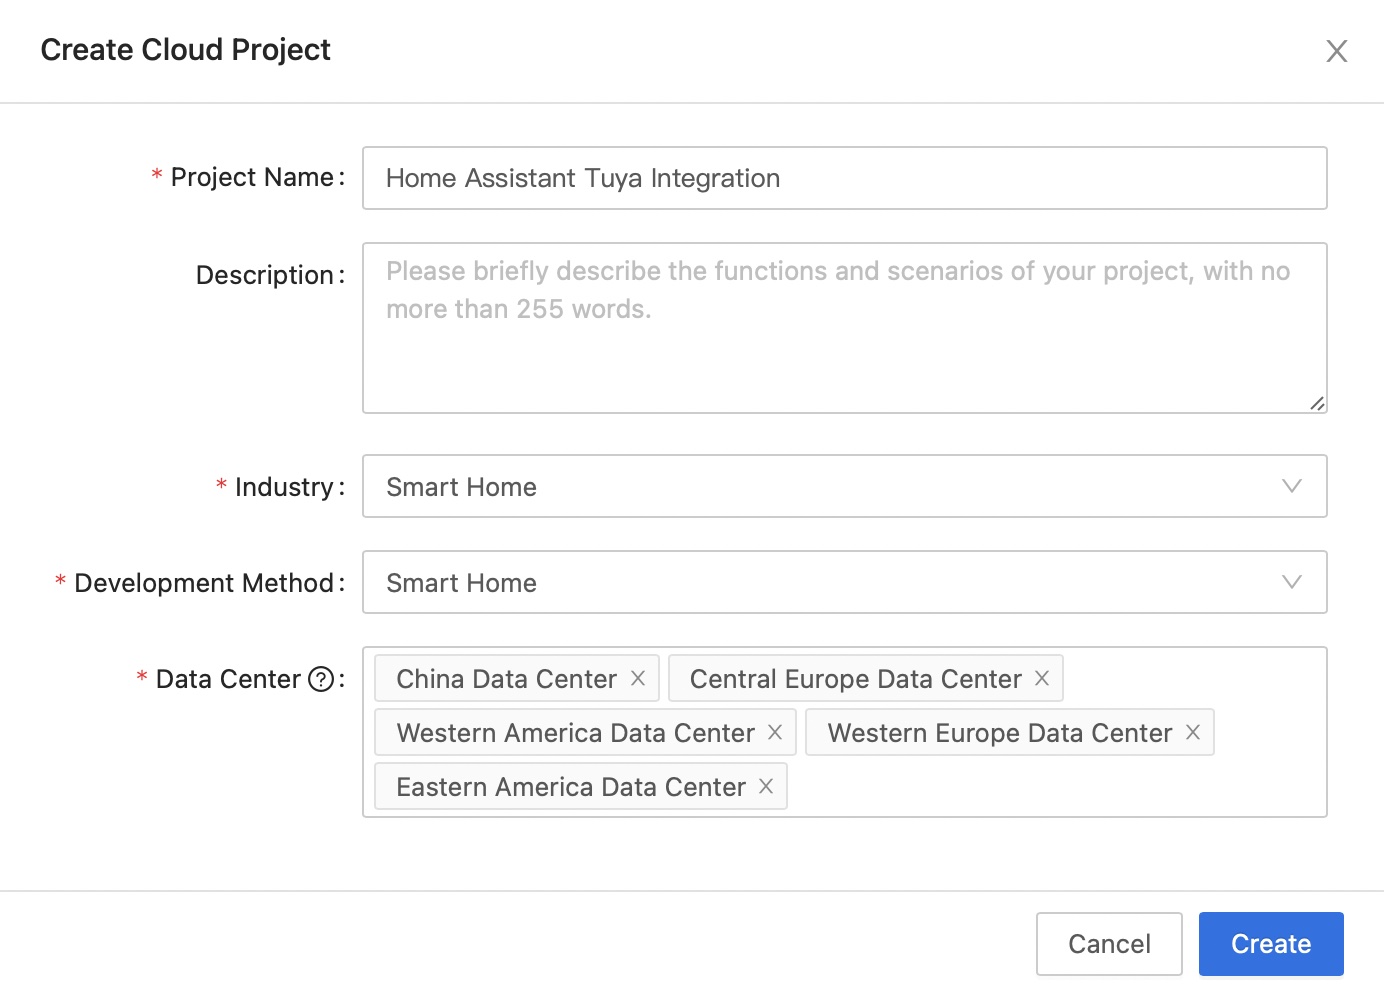
Task: Click the 'Central Europe Data Center' tag text
Action: tap(855, 679)
